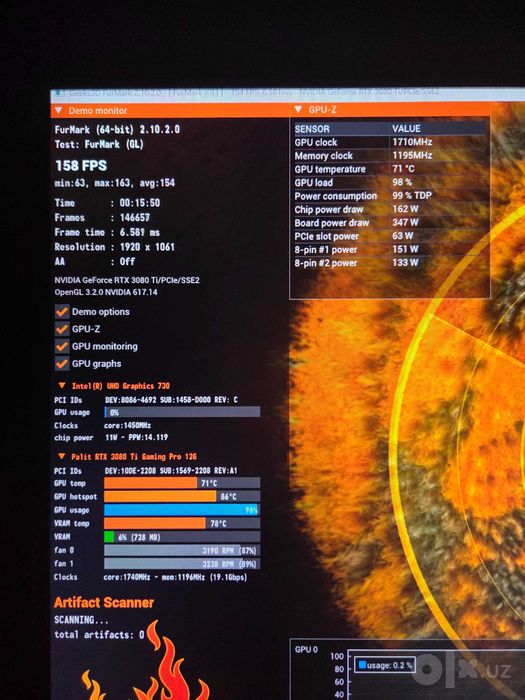
Task: Turn off the GPU graphs checkbox
Action: (x=62, y=364)
